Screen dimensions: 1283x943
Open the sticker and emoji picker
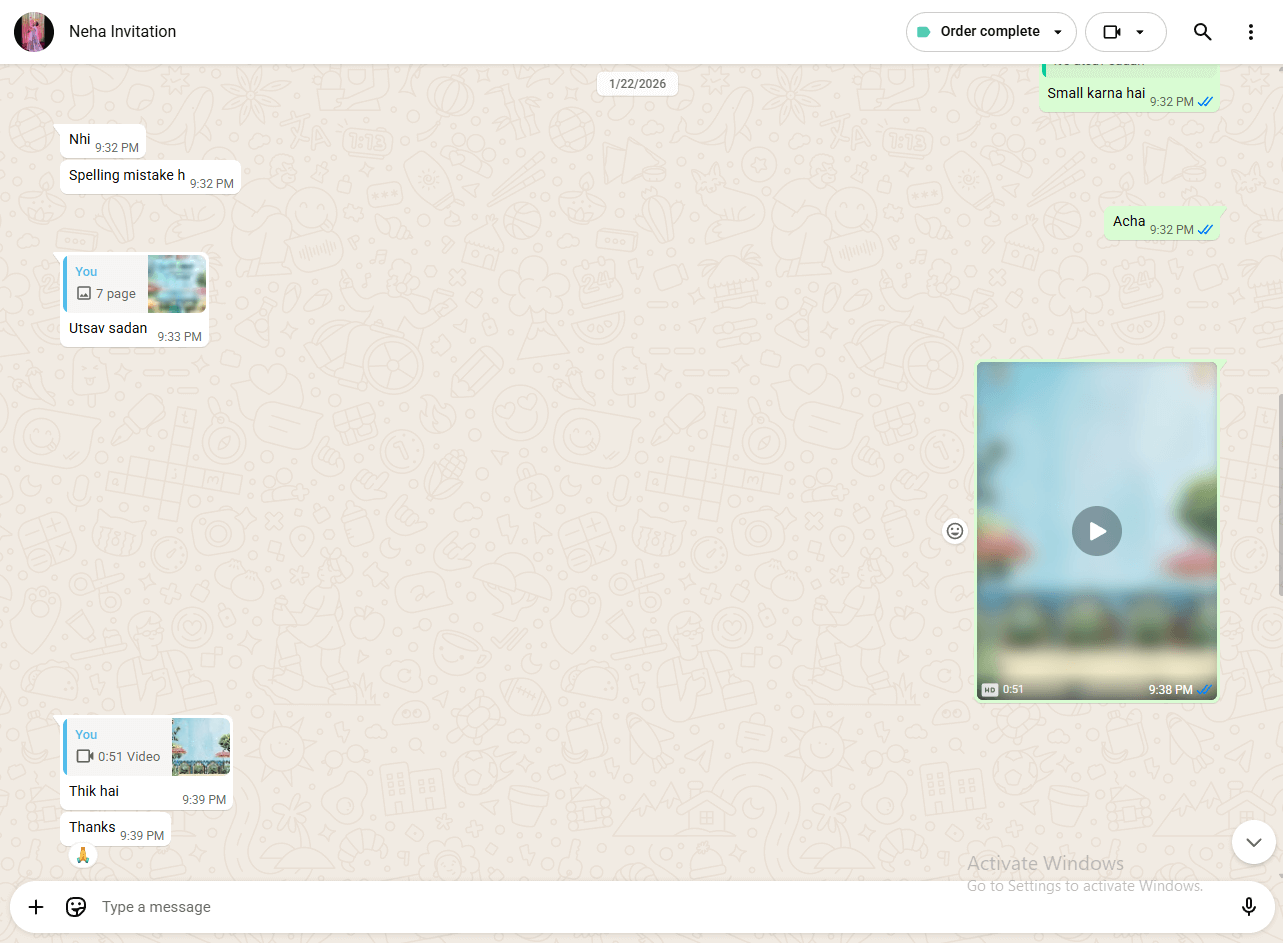pyautogui.click(x=76, y=907)
